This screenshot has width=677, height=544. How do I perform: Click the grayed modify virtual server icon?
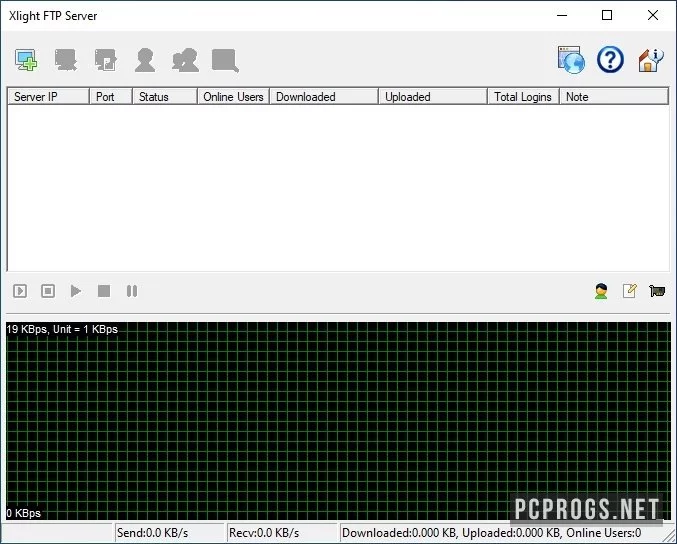(x=105, y=60)
